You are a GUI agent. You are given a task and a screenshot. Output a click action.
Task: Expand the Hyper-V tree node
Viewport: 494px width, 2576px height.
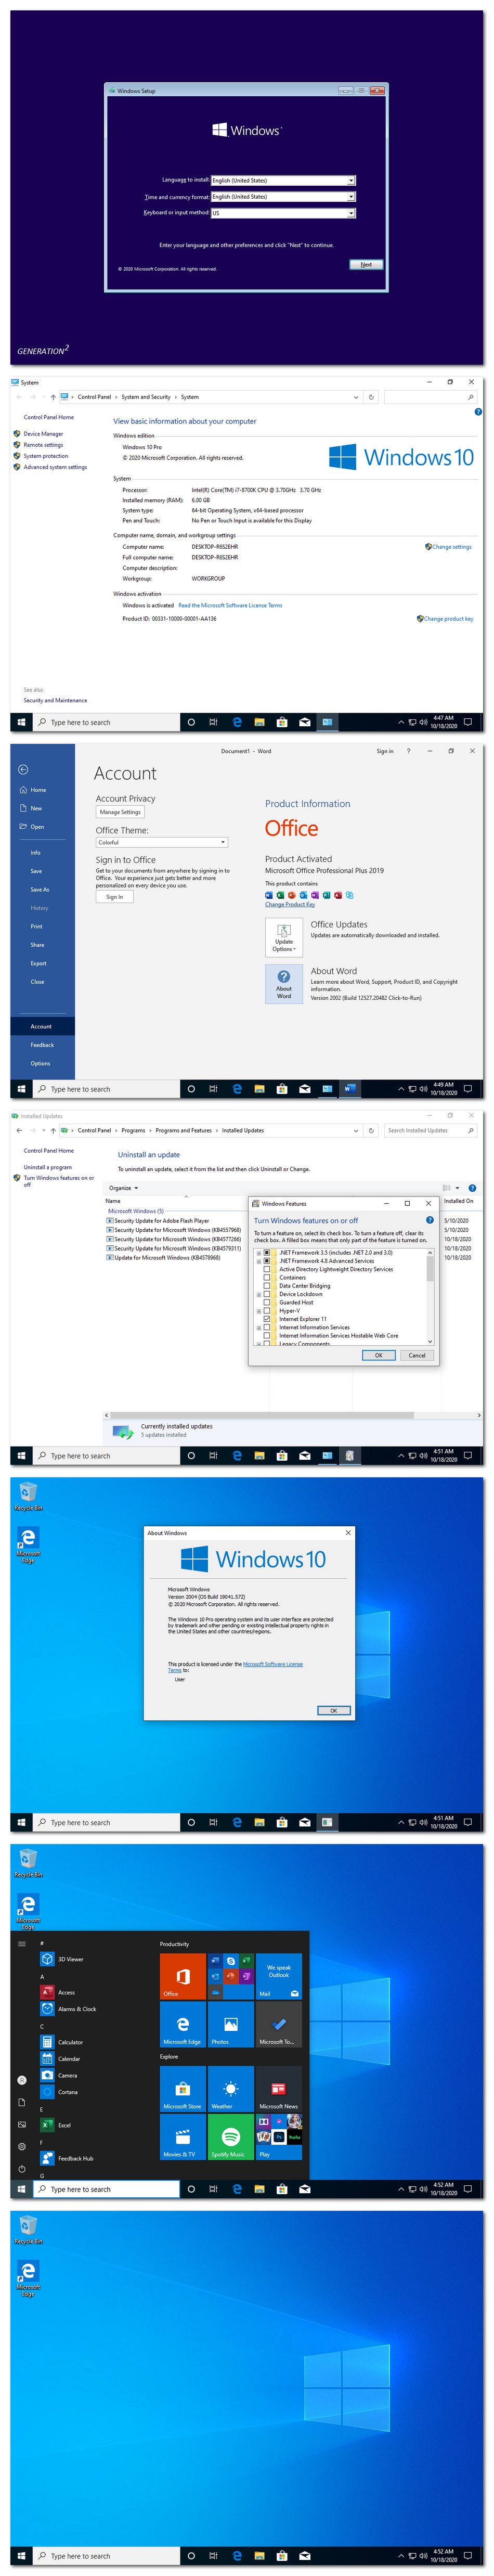[x=258, y=1311]
